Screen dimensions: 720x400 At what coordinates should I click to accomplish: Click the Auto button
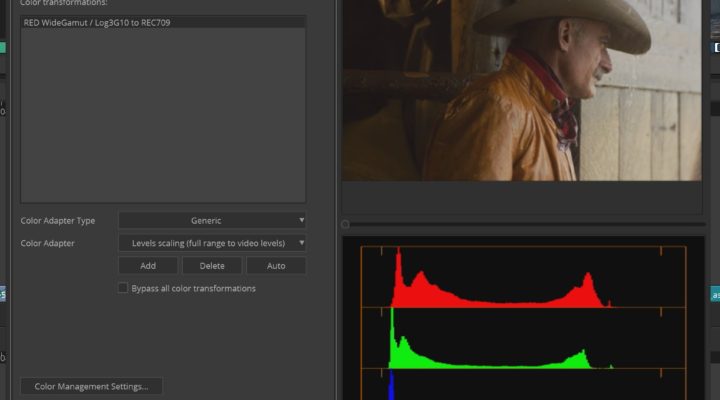click(276, 265)
